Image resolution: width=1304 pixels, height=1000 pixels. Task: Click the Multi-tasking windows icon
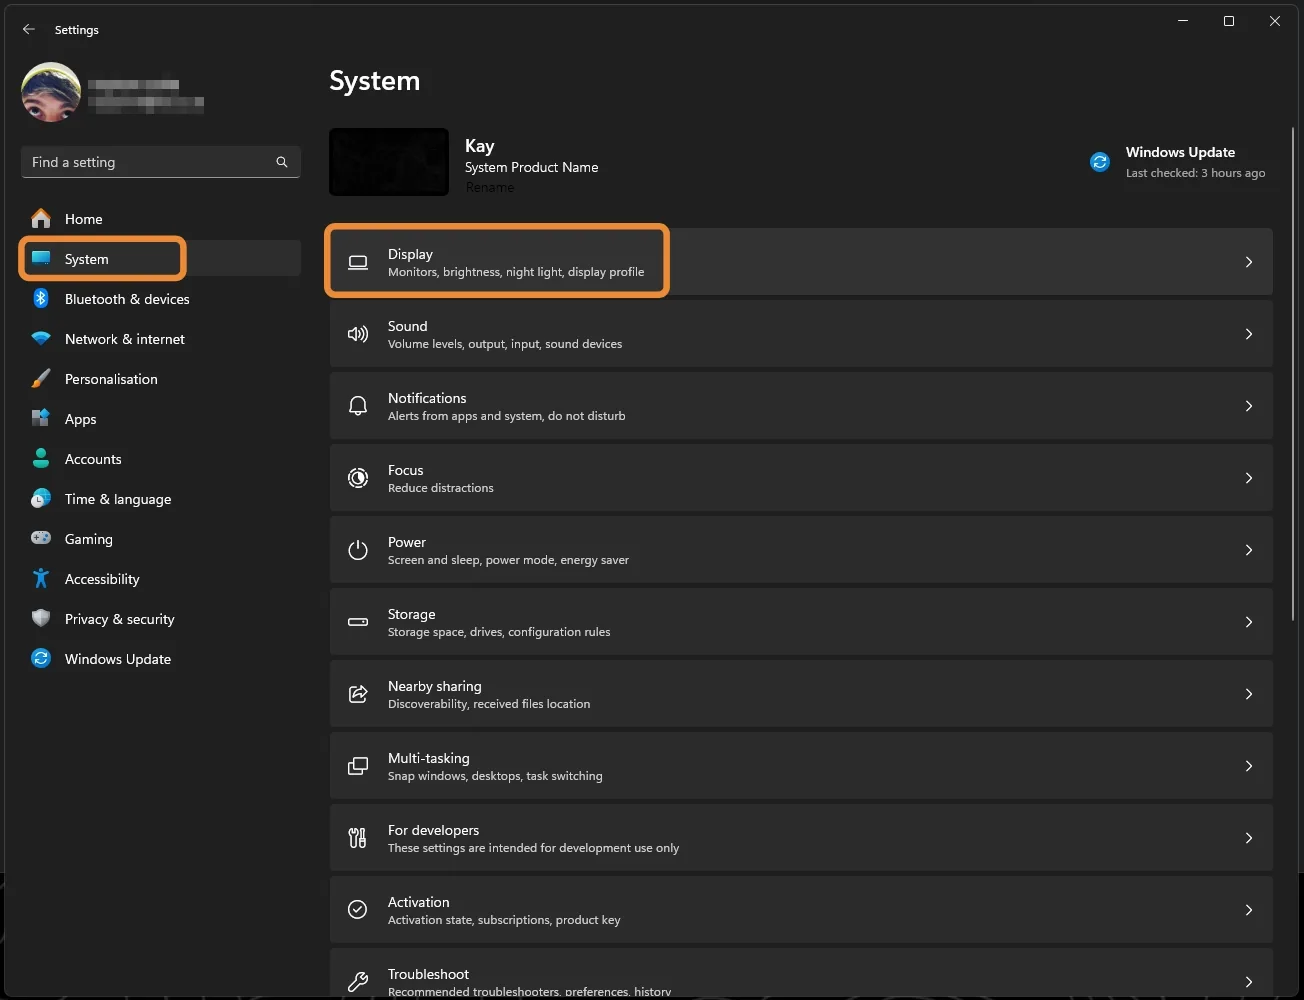point(358,766)
